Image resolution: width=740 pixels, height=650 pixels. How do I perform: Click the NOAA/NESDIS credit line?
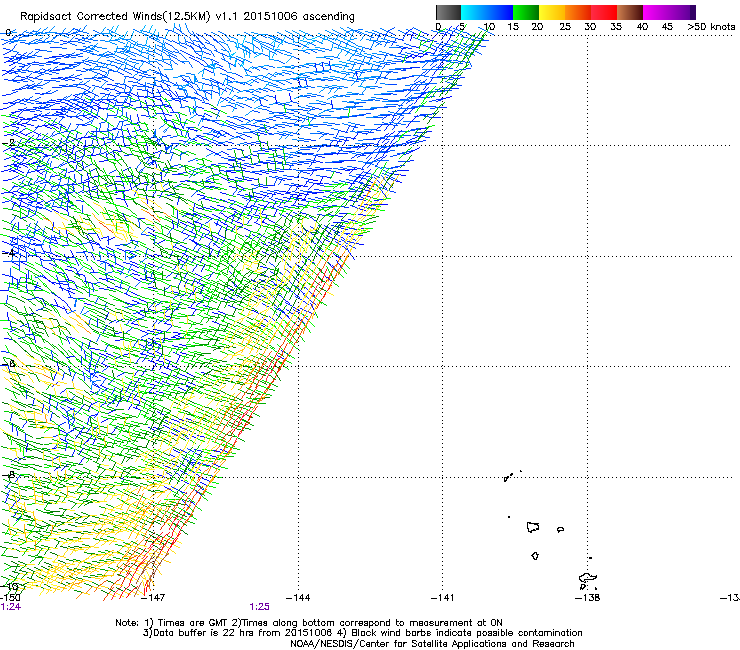[x=432, y=644]
